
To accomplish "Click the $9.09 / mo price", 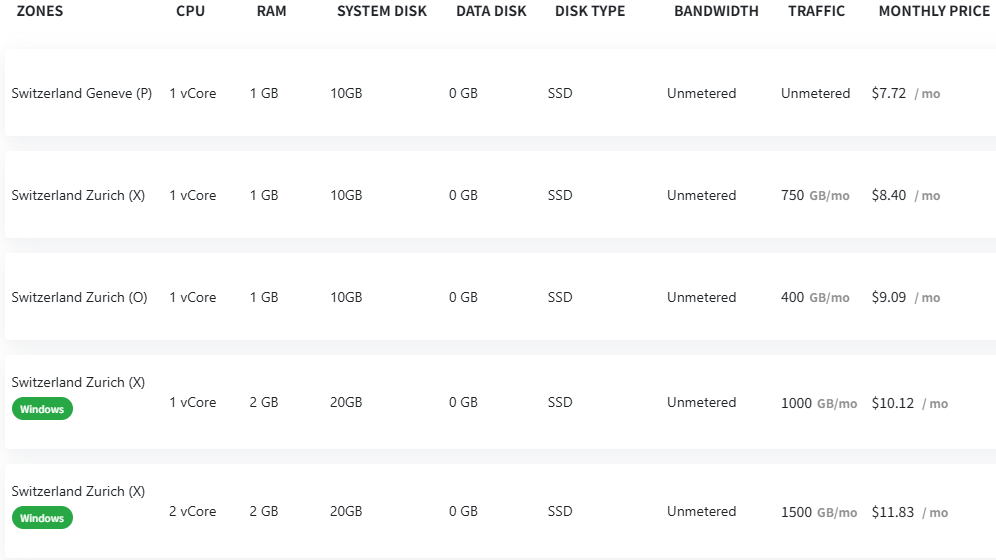I will click(906, 297).
